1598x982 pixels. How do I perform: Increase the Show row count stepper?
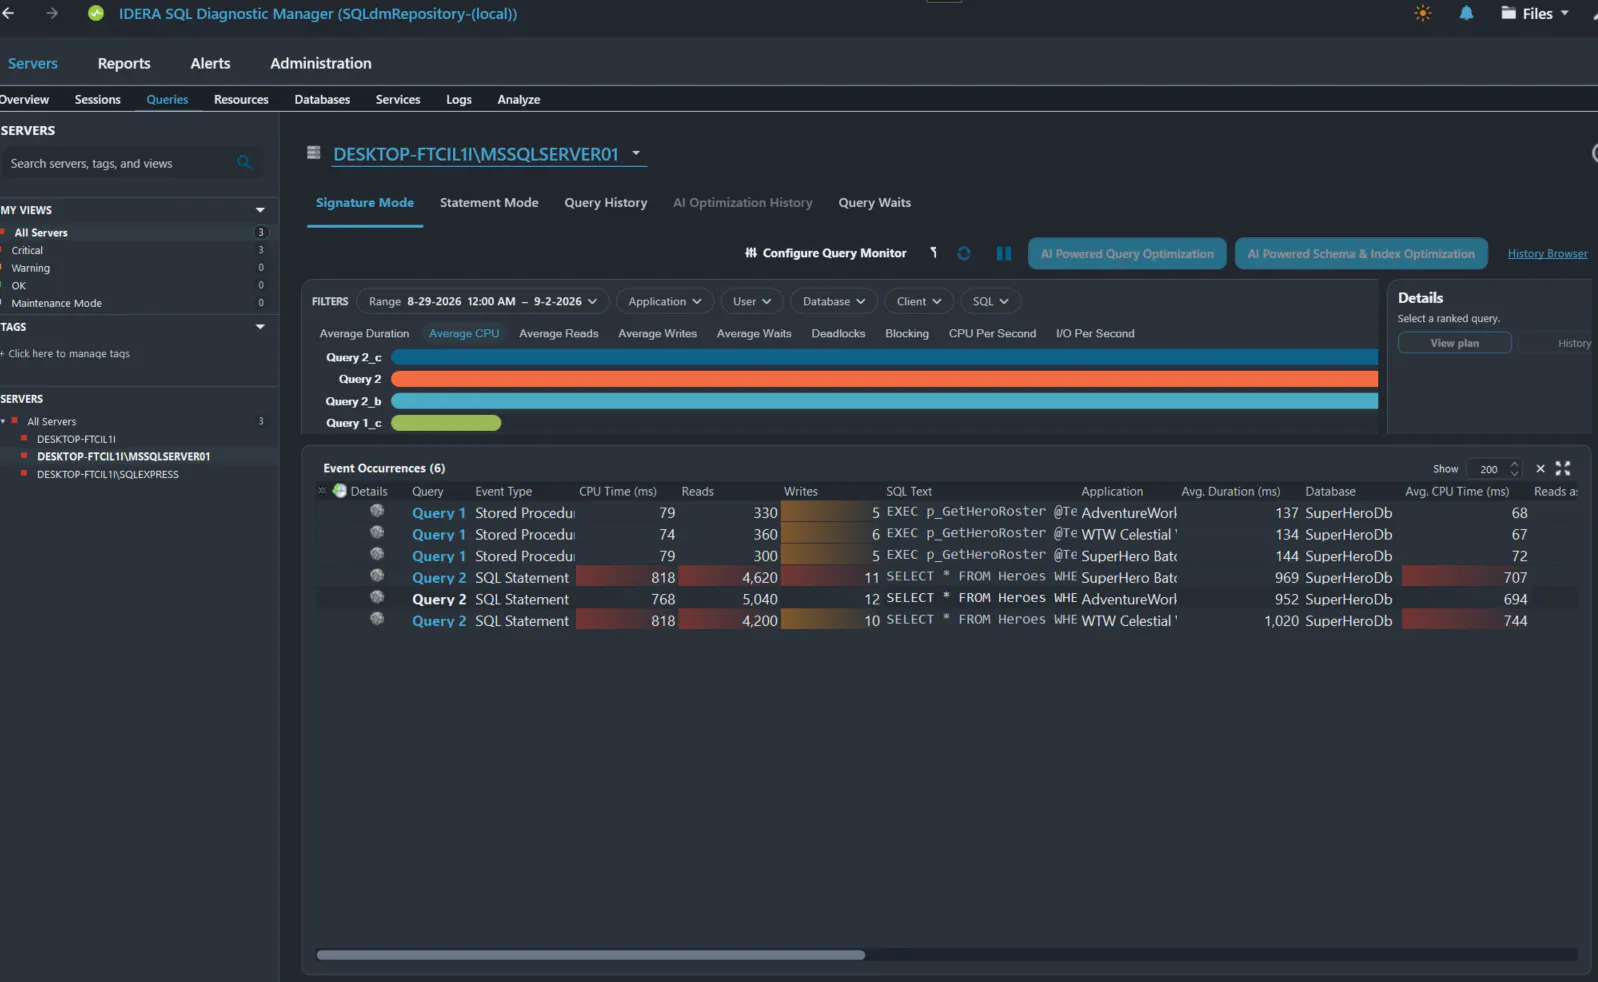1514,464
